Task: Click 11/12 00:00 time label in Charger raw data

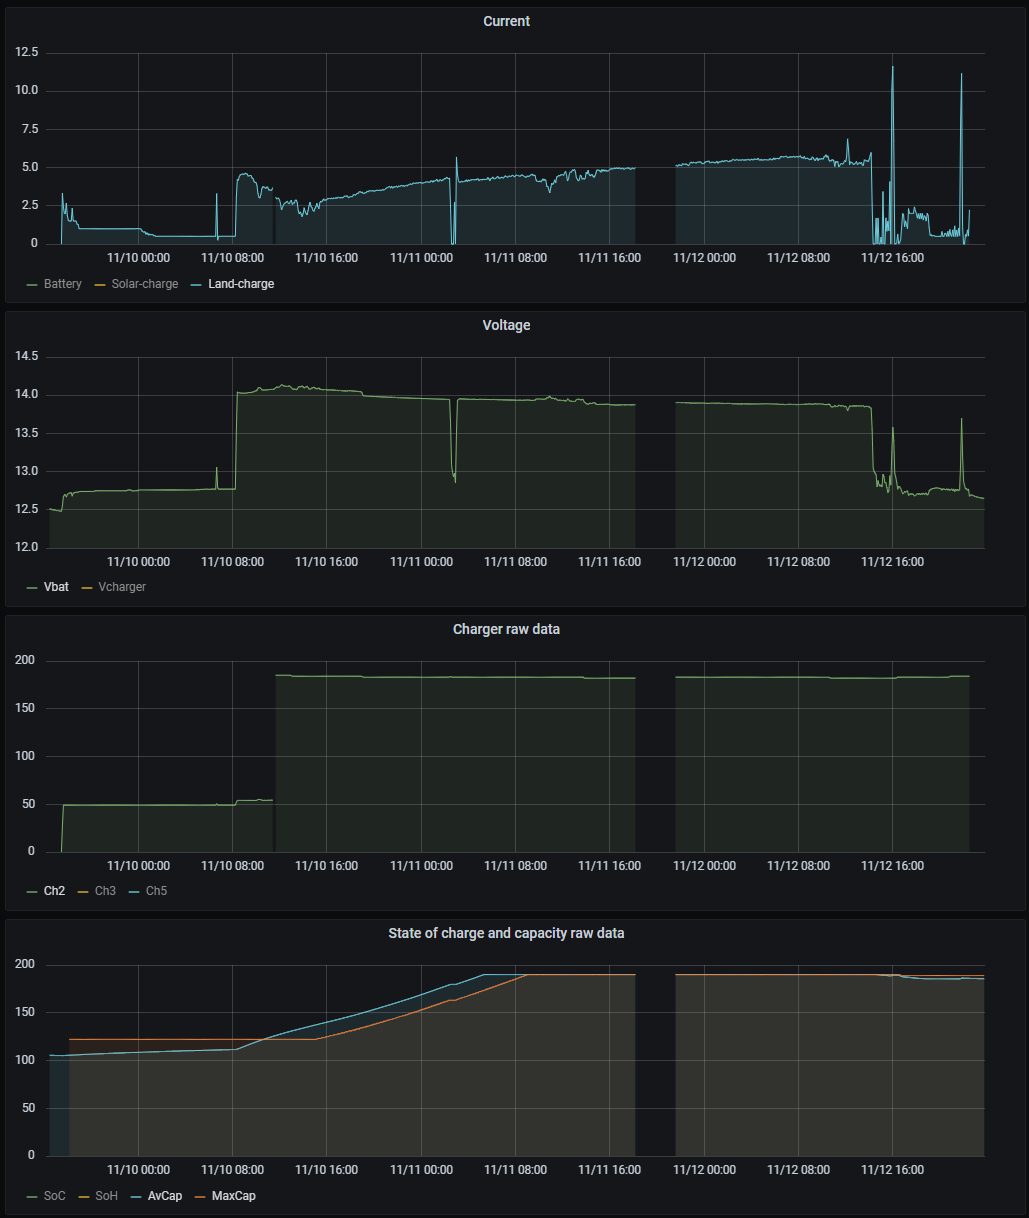Action: coord(704,866)
